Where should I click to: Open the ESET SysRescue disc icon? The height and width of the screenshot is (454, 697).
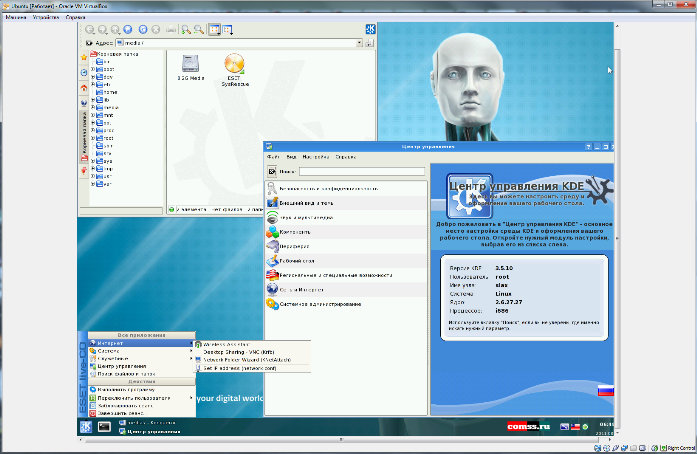pyautogui.click(x=235, y=70)
